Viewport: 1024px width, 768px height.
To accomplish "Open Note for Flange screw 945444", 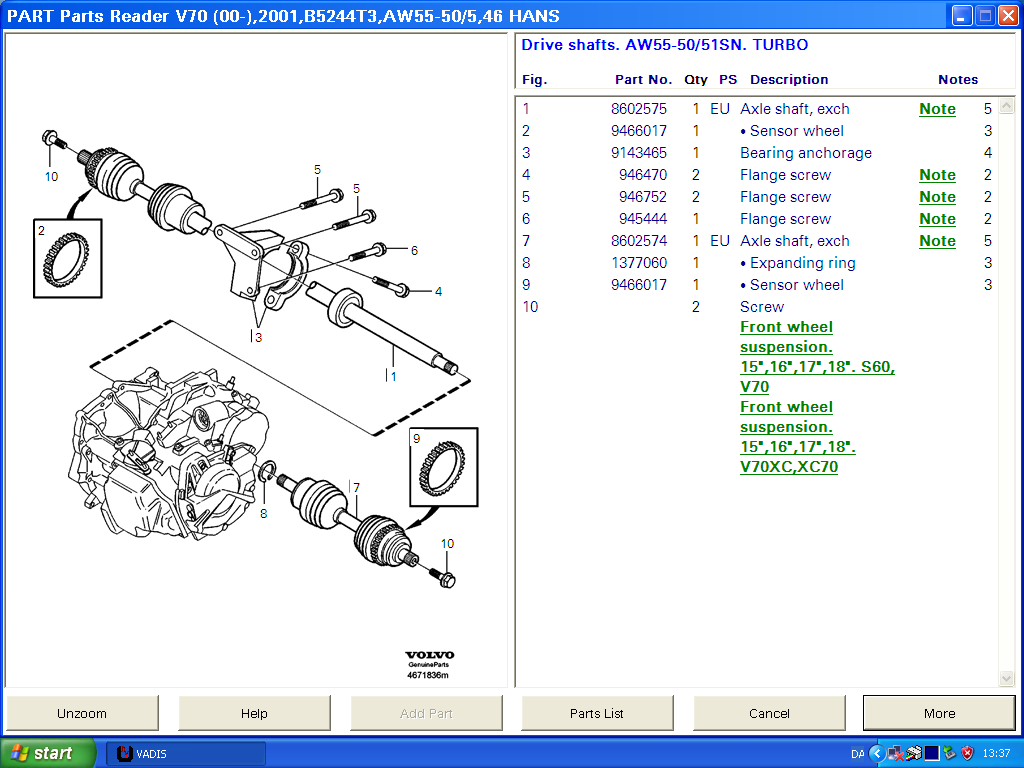I will 937,219.
